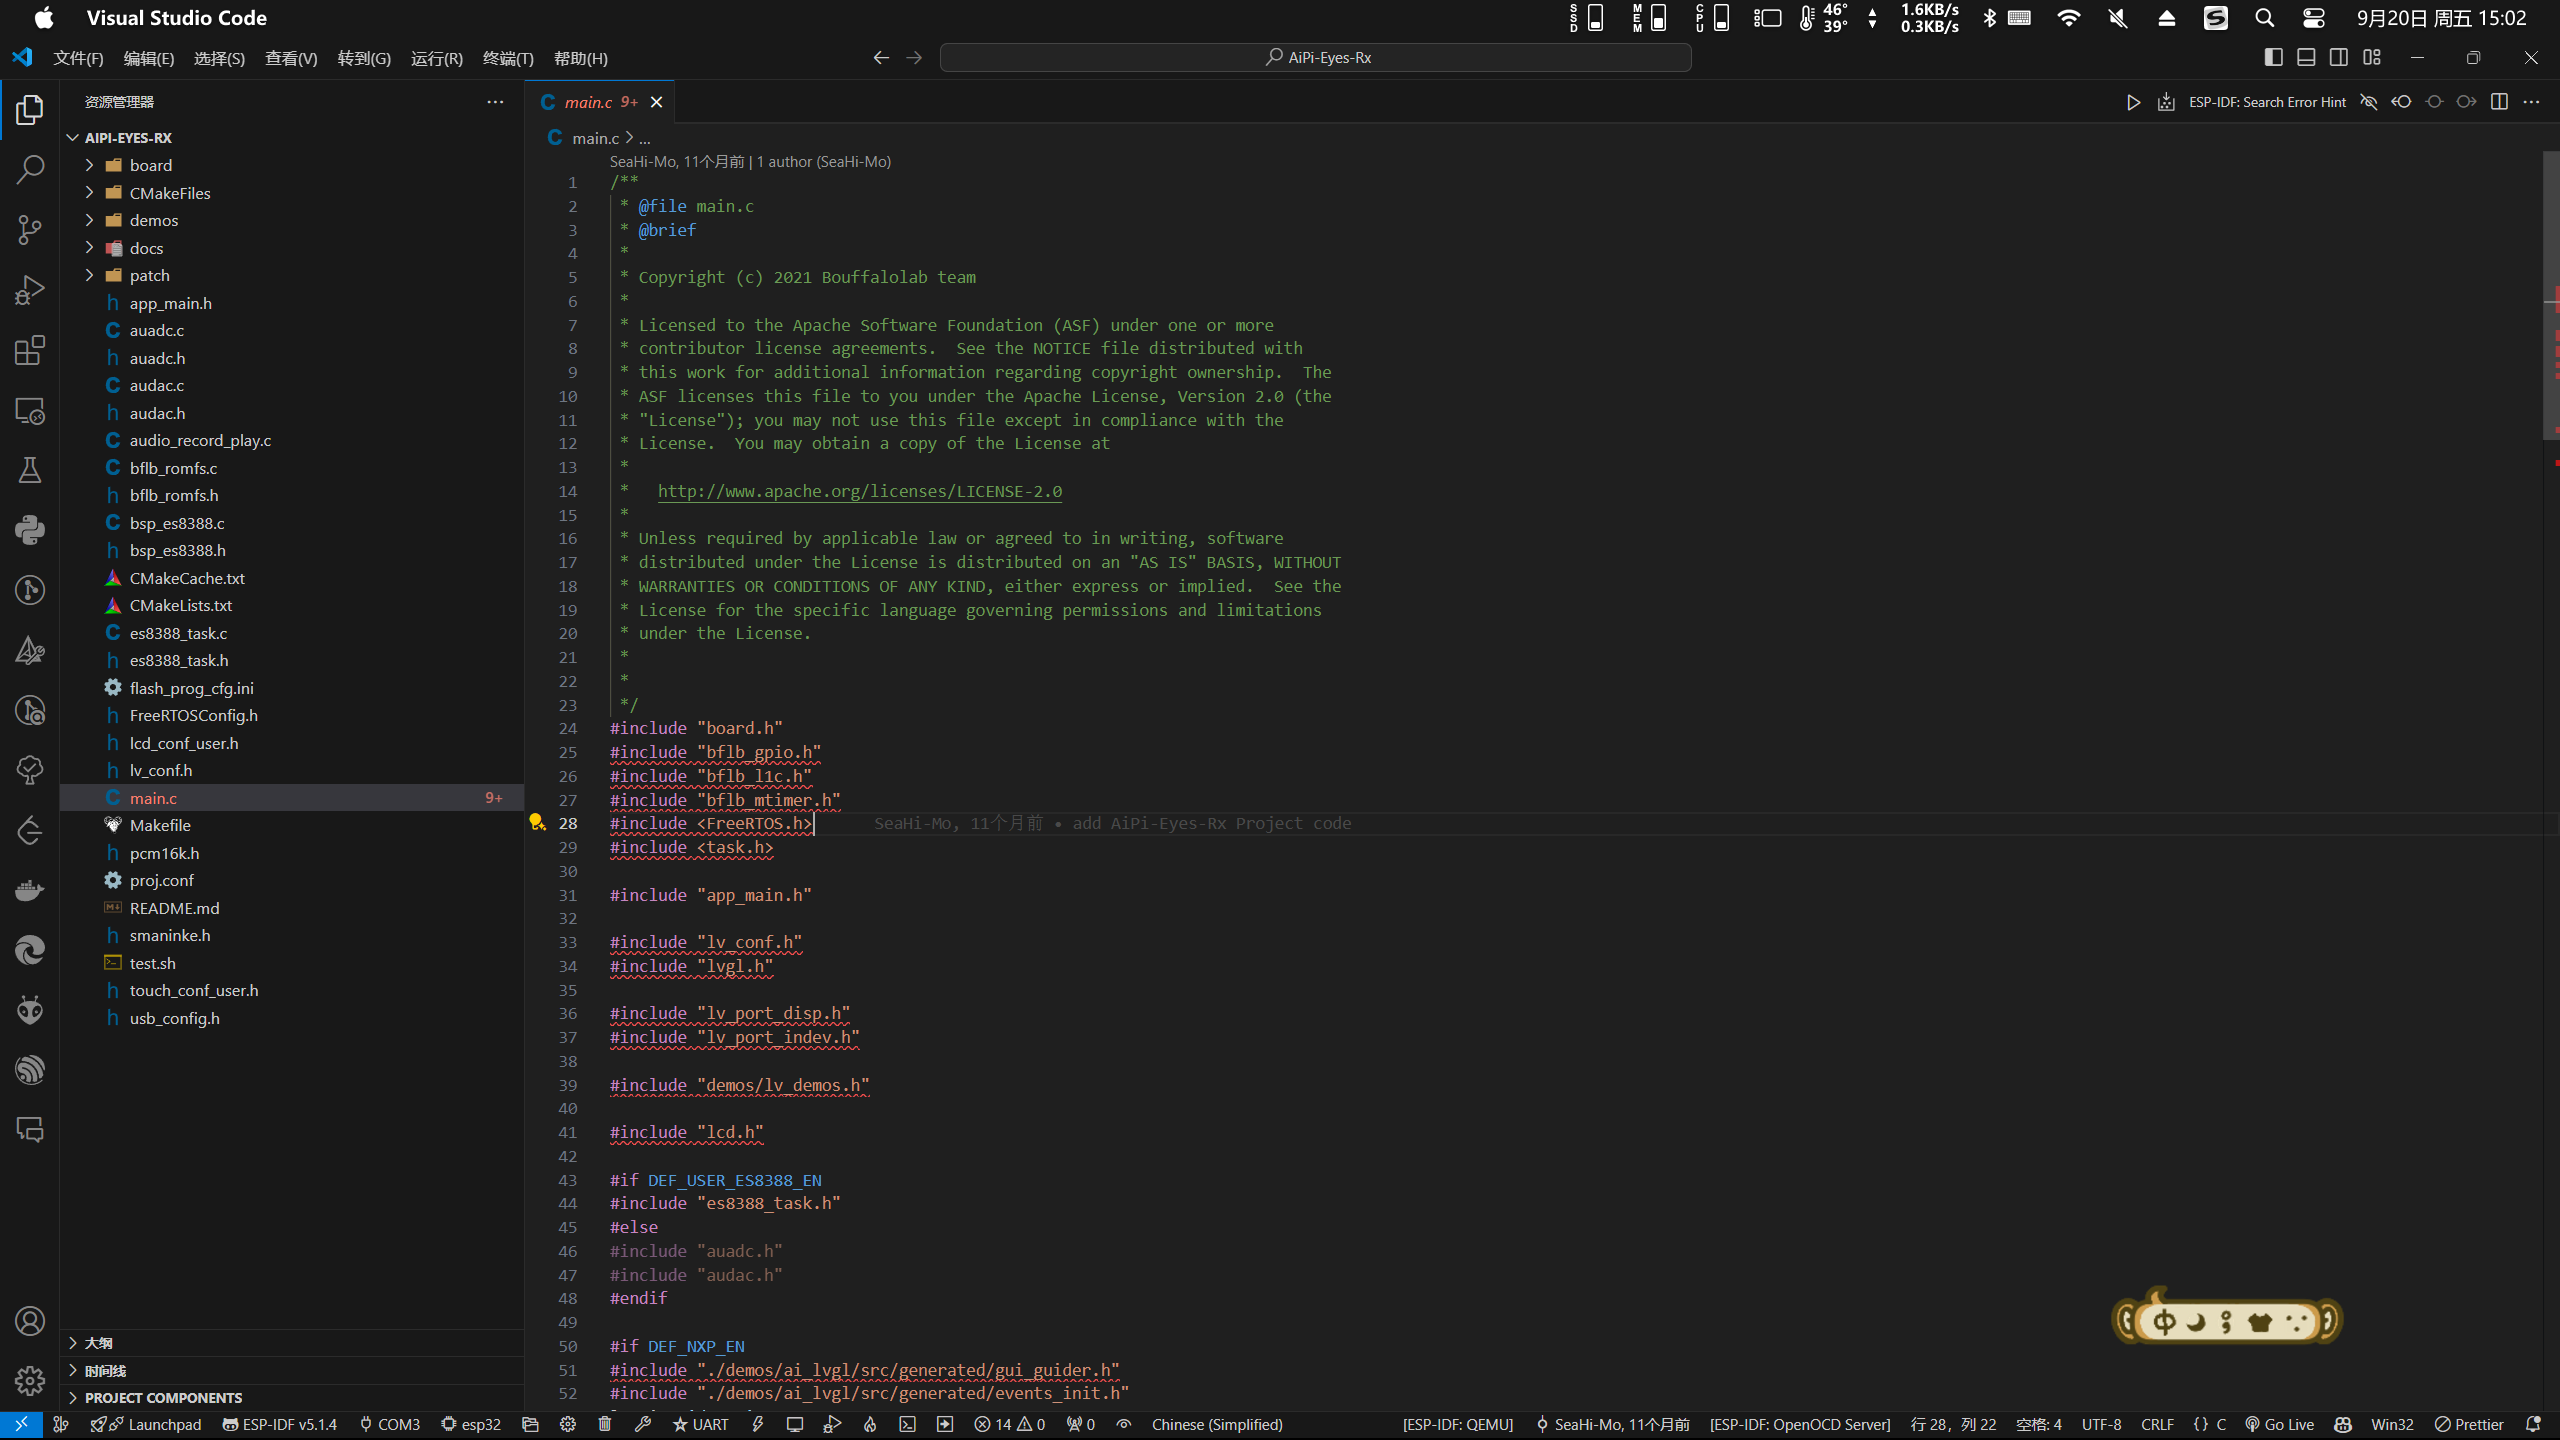Toggle macOS Control Center menu bar icon
Screen dimensions: 2560x1440
click(x=2313, y=18)
